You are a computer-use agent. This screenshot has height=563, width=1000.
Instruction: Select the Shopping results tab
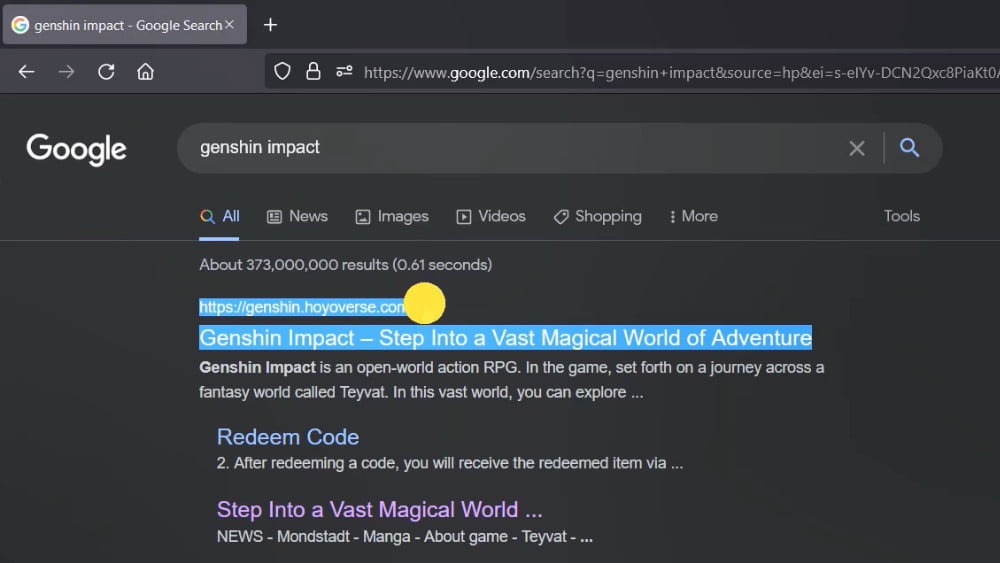597,216
